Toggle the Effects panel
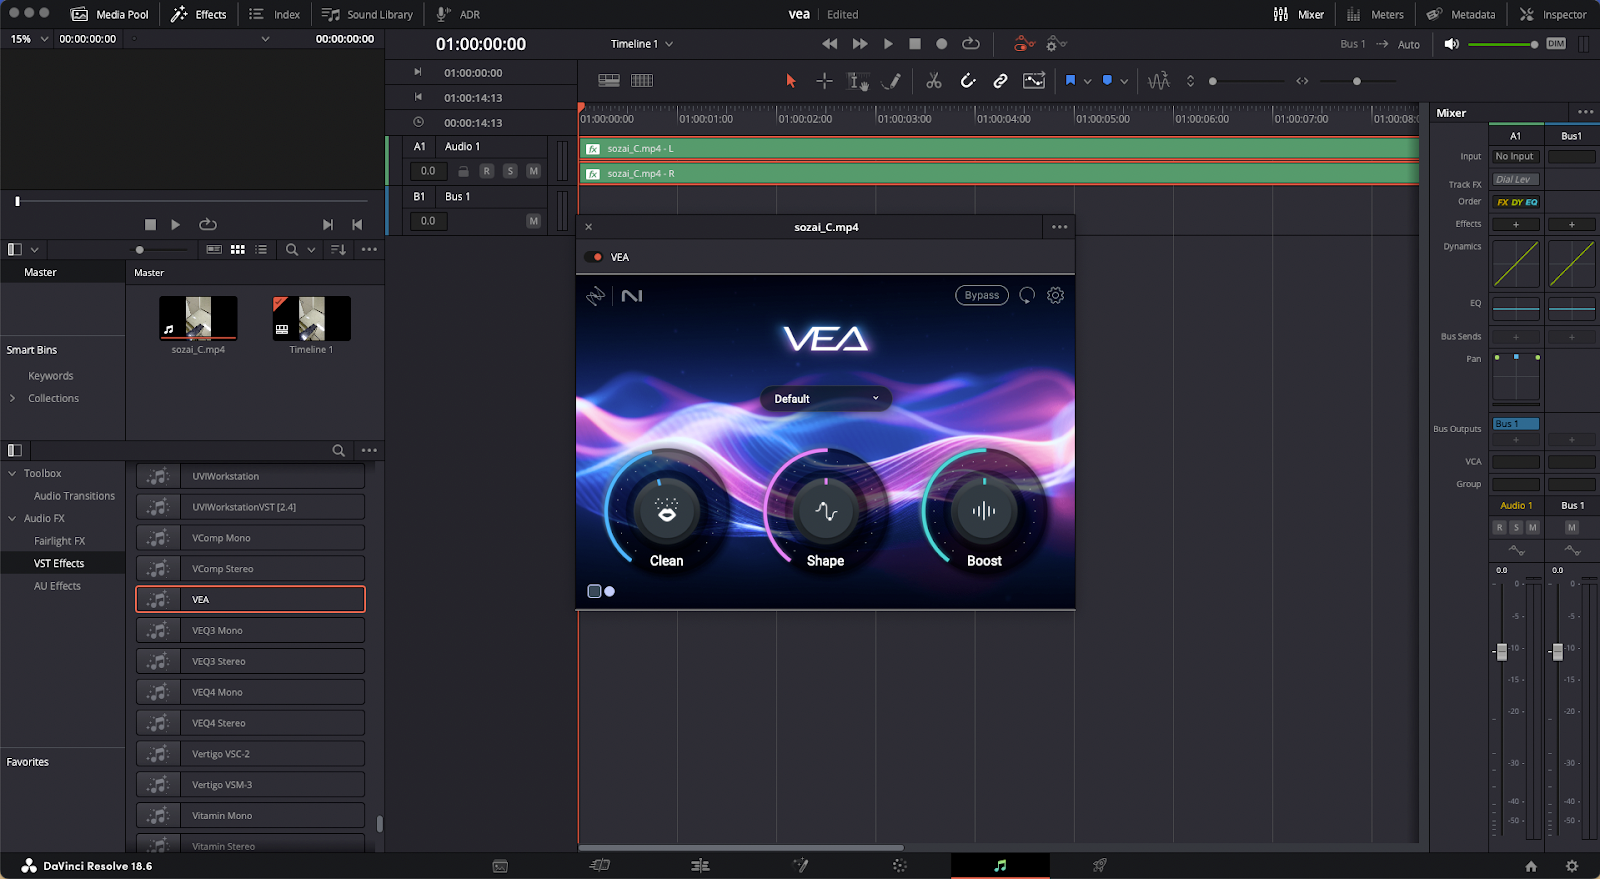This screenshot has width=1600, height=879. tap(199, 14)
